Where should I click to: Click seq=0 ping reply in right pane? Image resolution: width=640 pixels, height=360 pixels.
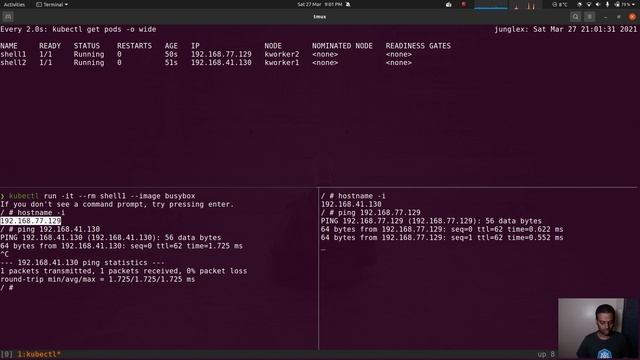(442, 229)
